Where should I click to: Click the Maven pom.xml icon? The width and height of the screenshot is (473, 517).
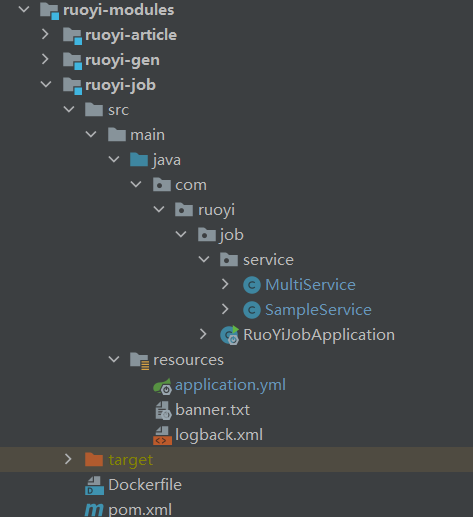pyautogui.click(x=94, y=510)
